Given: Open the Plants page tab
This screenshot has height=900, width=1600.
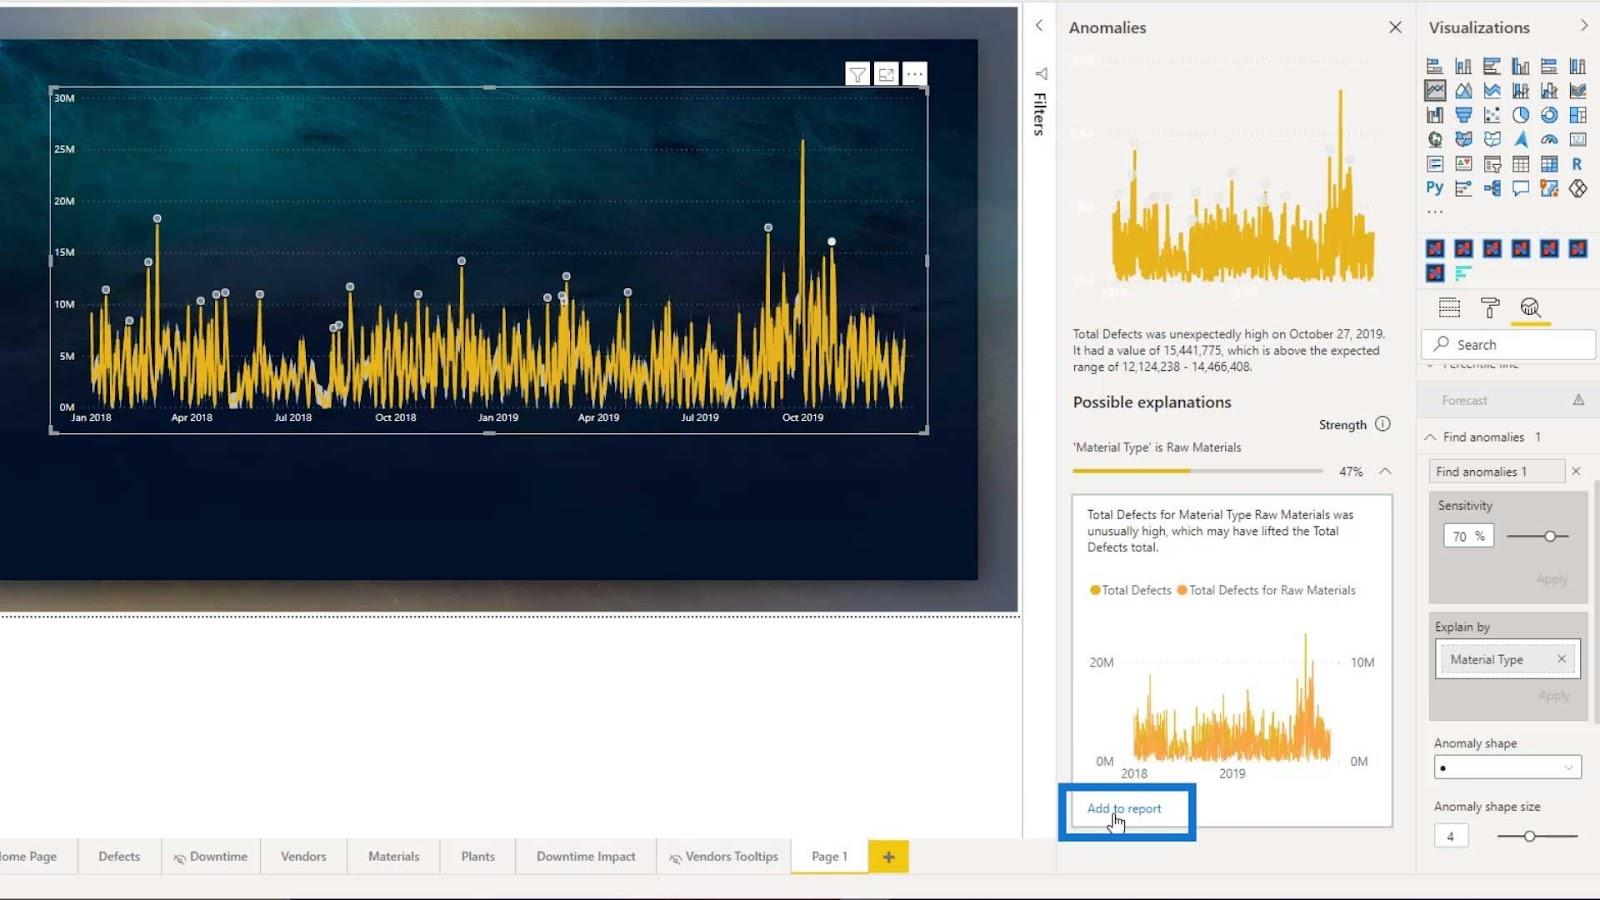Looking at the screenshot, I should click(x=478, y=856).
